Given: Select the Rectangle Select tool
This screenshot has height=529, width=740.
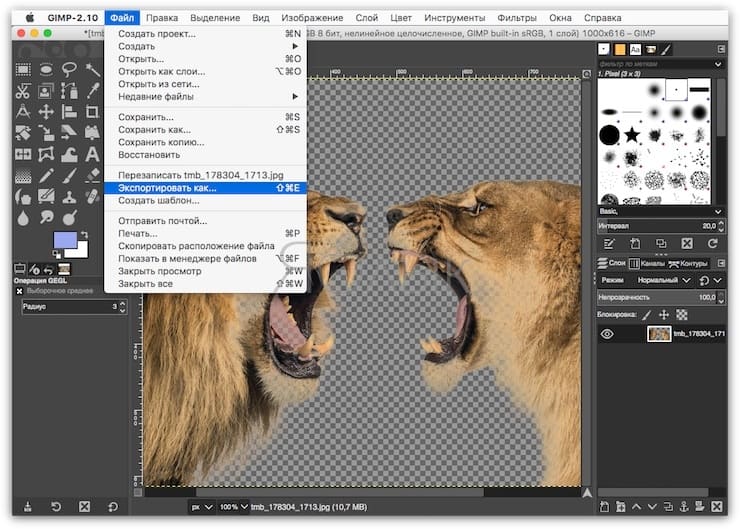Looking at the screenshot, I should click(x=23, y=70).
